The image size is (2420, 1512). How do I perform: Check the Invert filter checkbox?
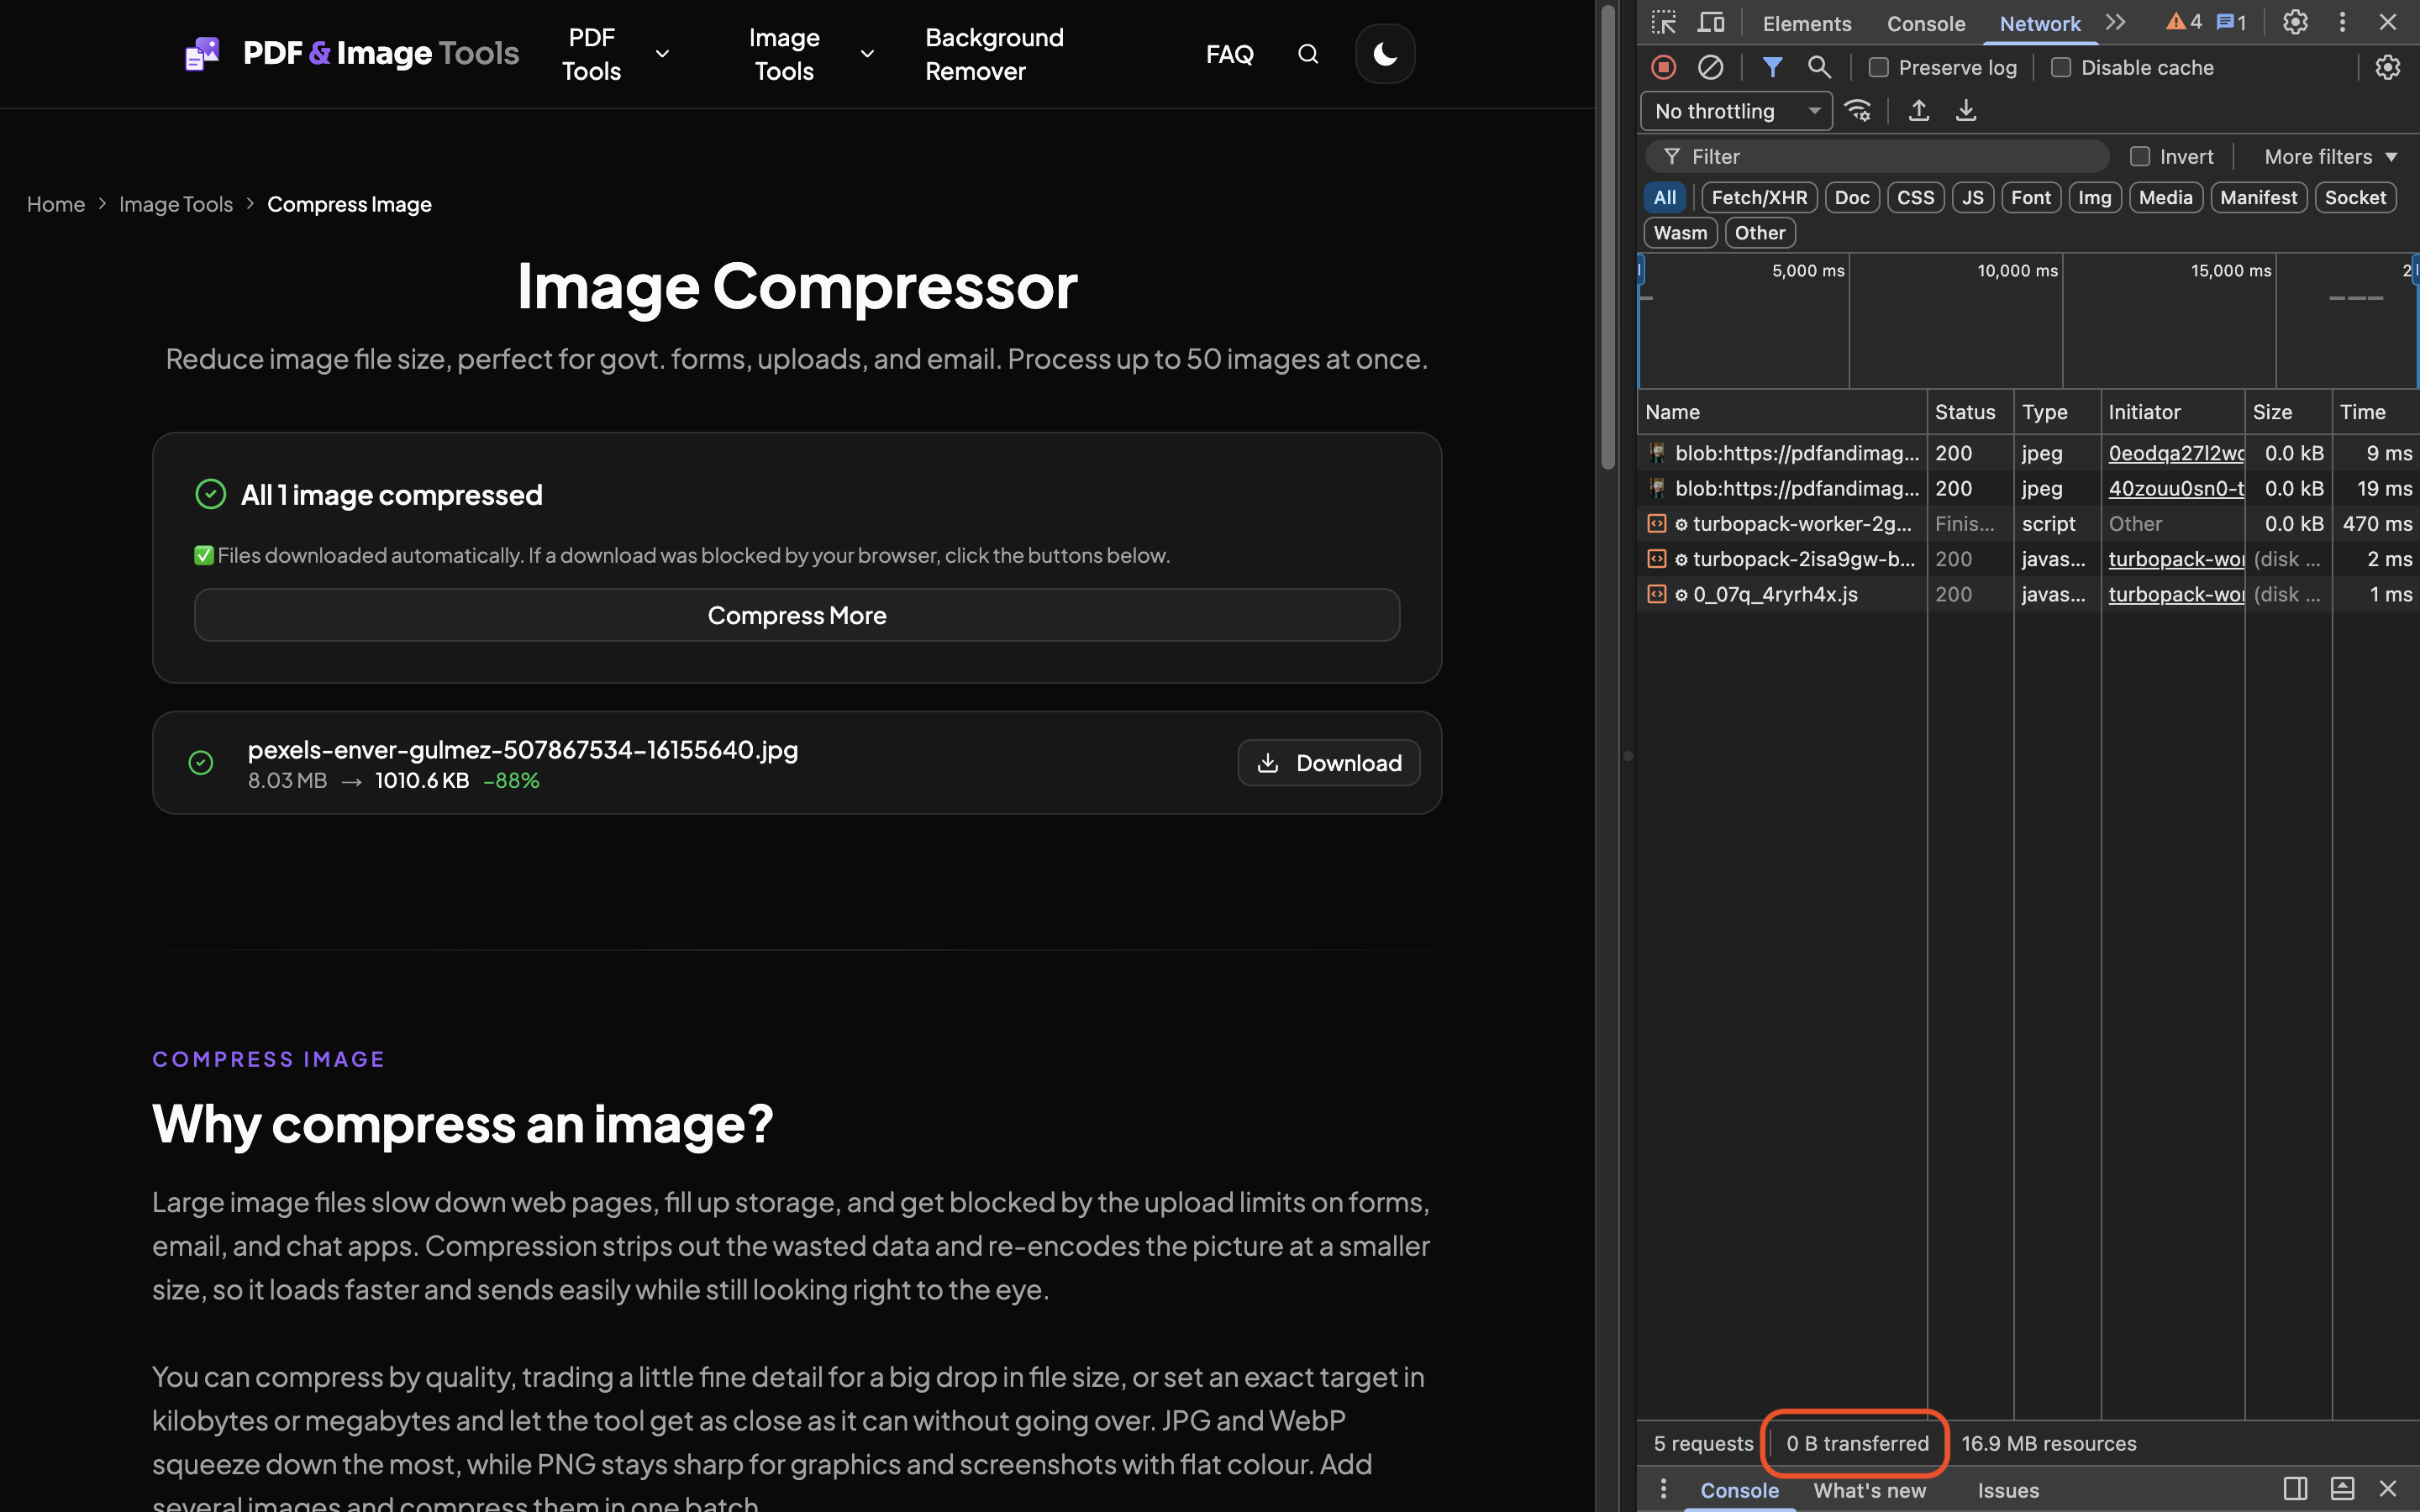pyautogui.click(x=2140, y=157)
